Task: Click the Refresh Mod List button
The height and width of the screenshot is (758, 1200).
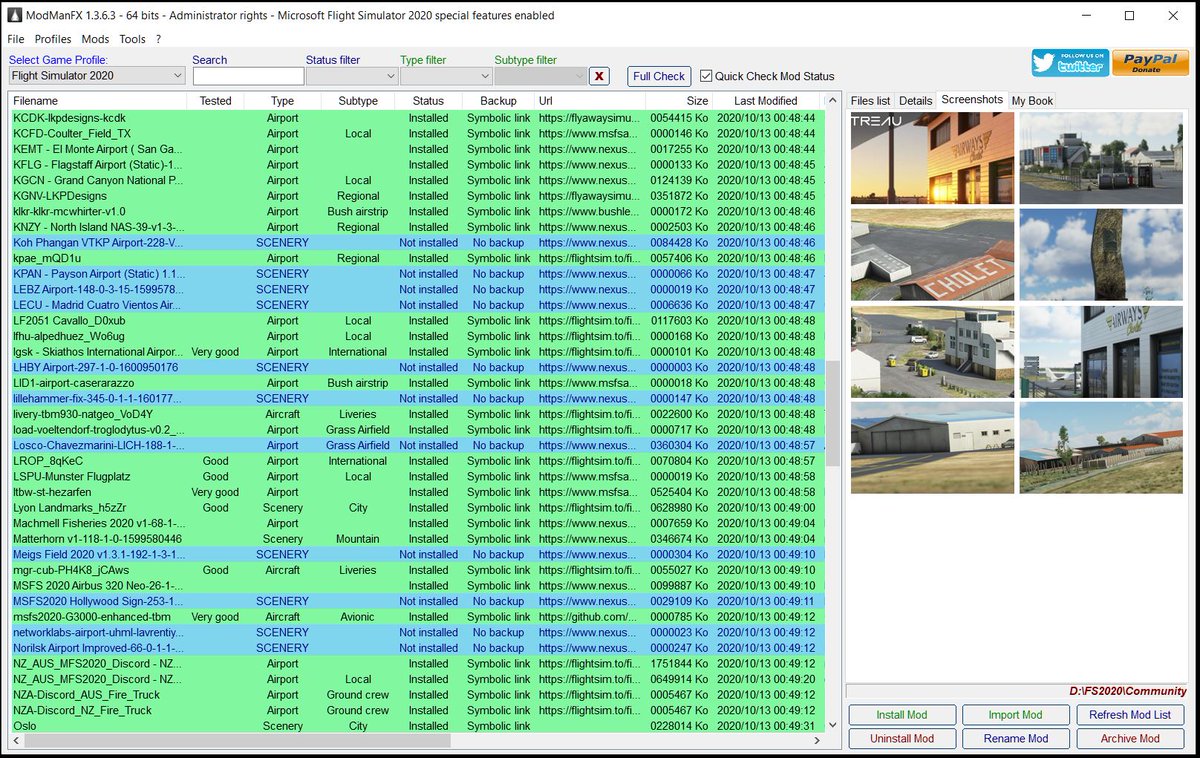Action: click(1130, 715)
